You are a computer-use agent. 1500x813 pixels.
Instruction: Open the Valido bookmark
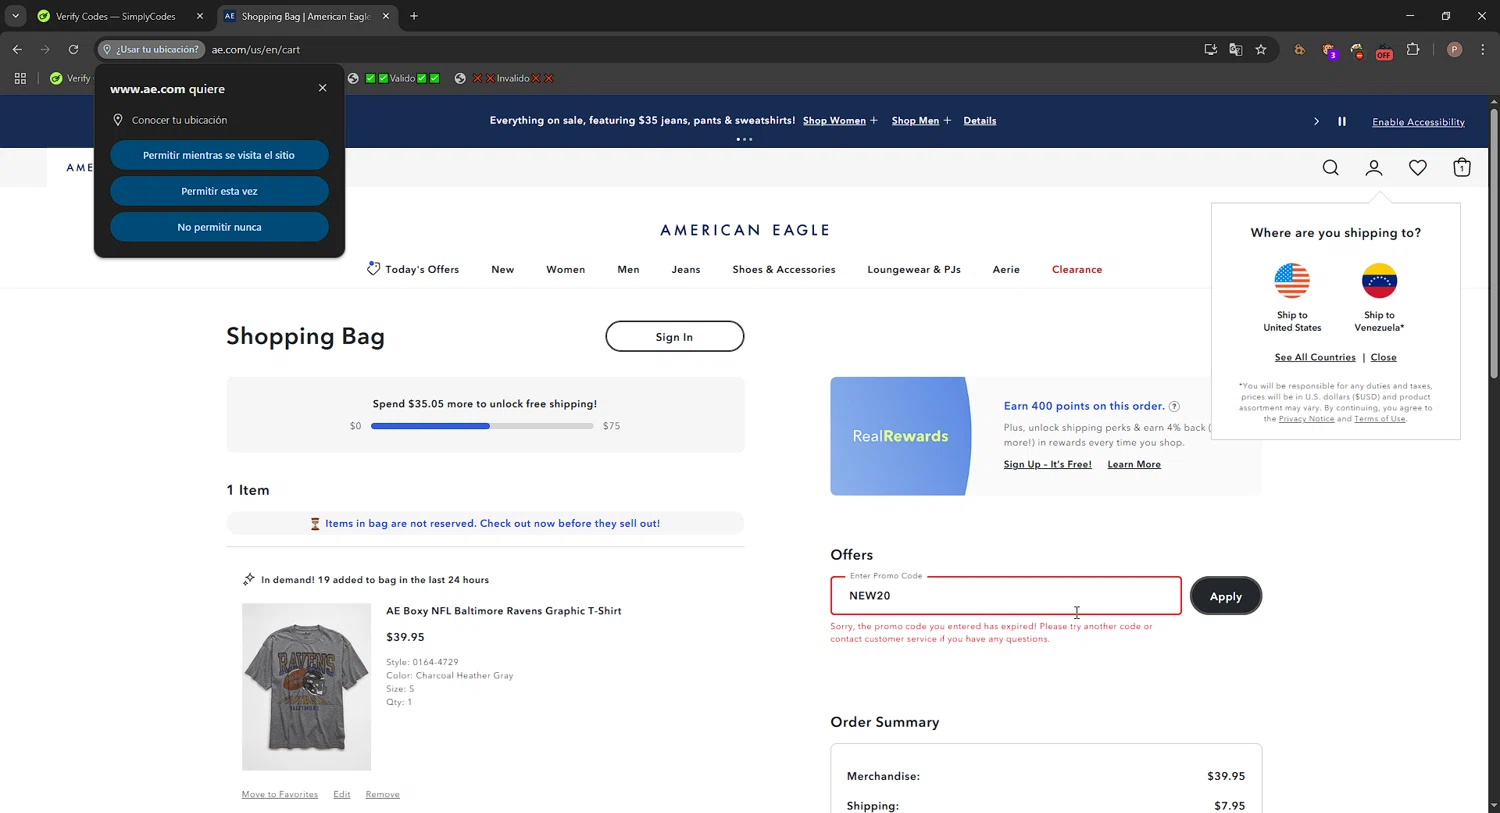tap(394, 78)
